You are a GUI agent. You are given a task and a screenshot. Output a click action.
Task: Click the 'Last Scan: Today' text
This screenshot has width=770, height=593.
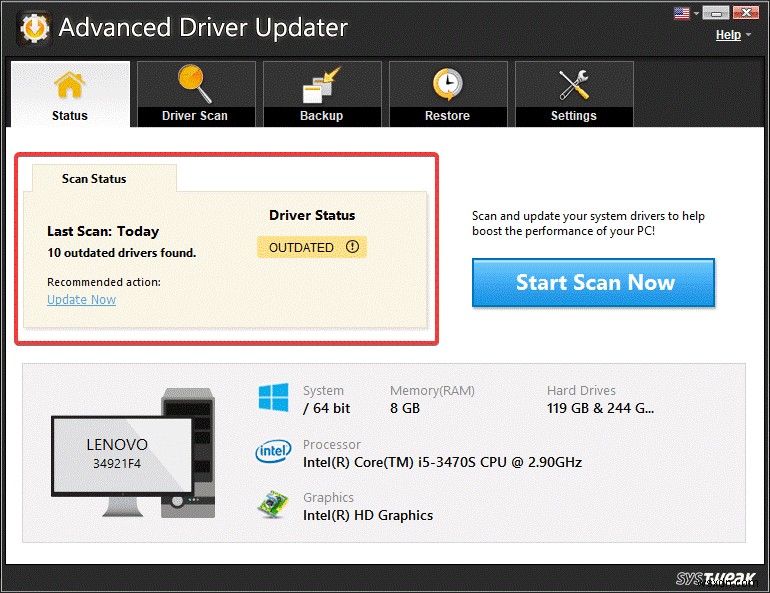103,231
